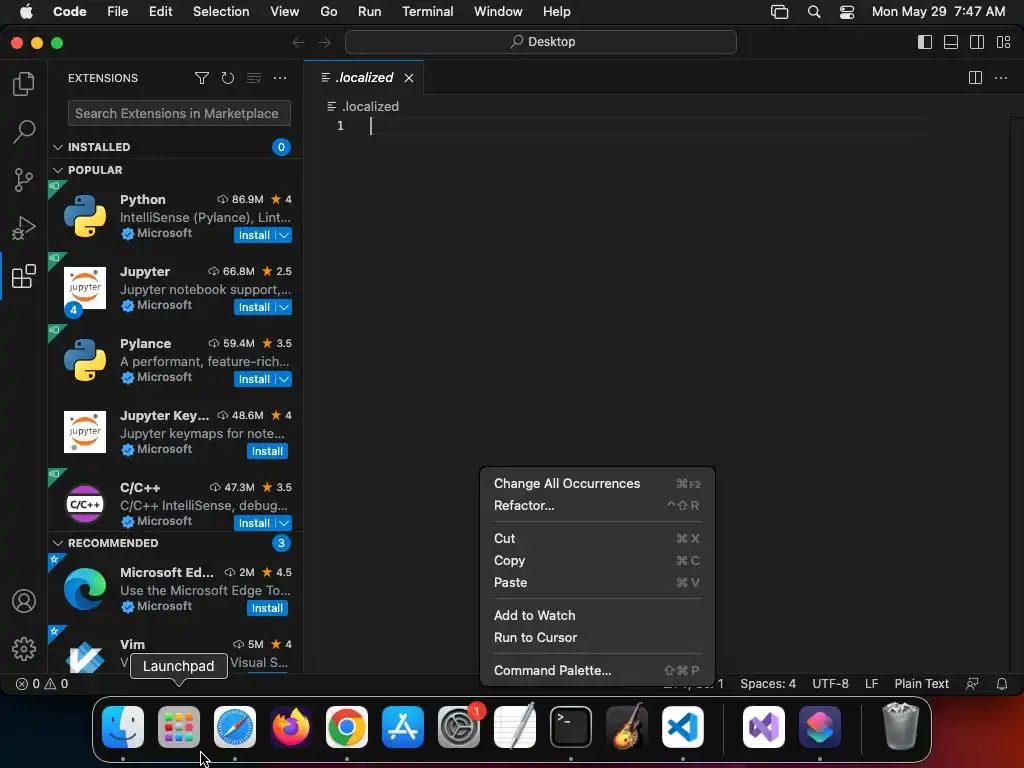
Task: Click the feedback icon in status bar
Action: coord(972,684)
